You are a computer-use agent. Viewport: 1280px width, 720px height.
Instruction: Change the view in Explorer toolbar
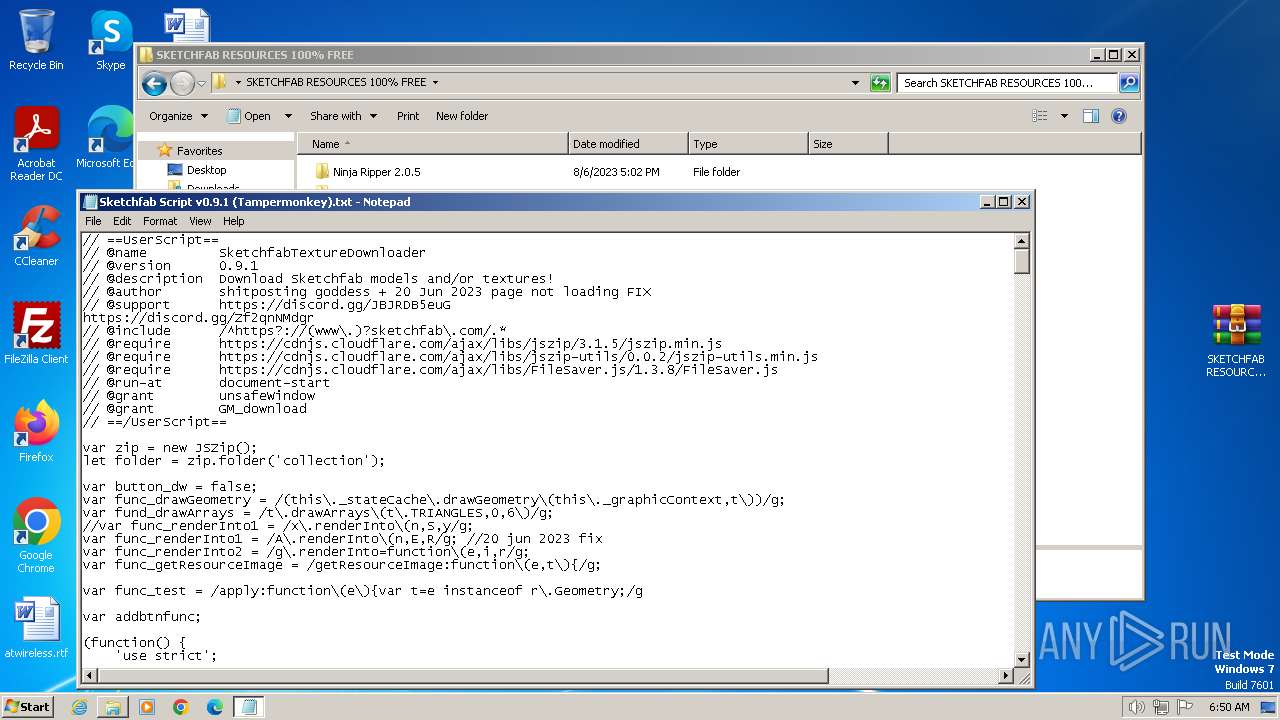click(x=1040, y=116)
